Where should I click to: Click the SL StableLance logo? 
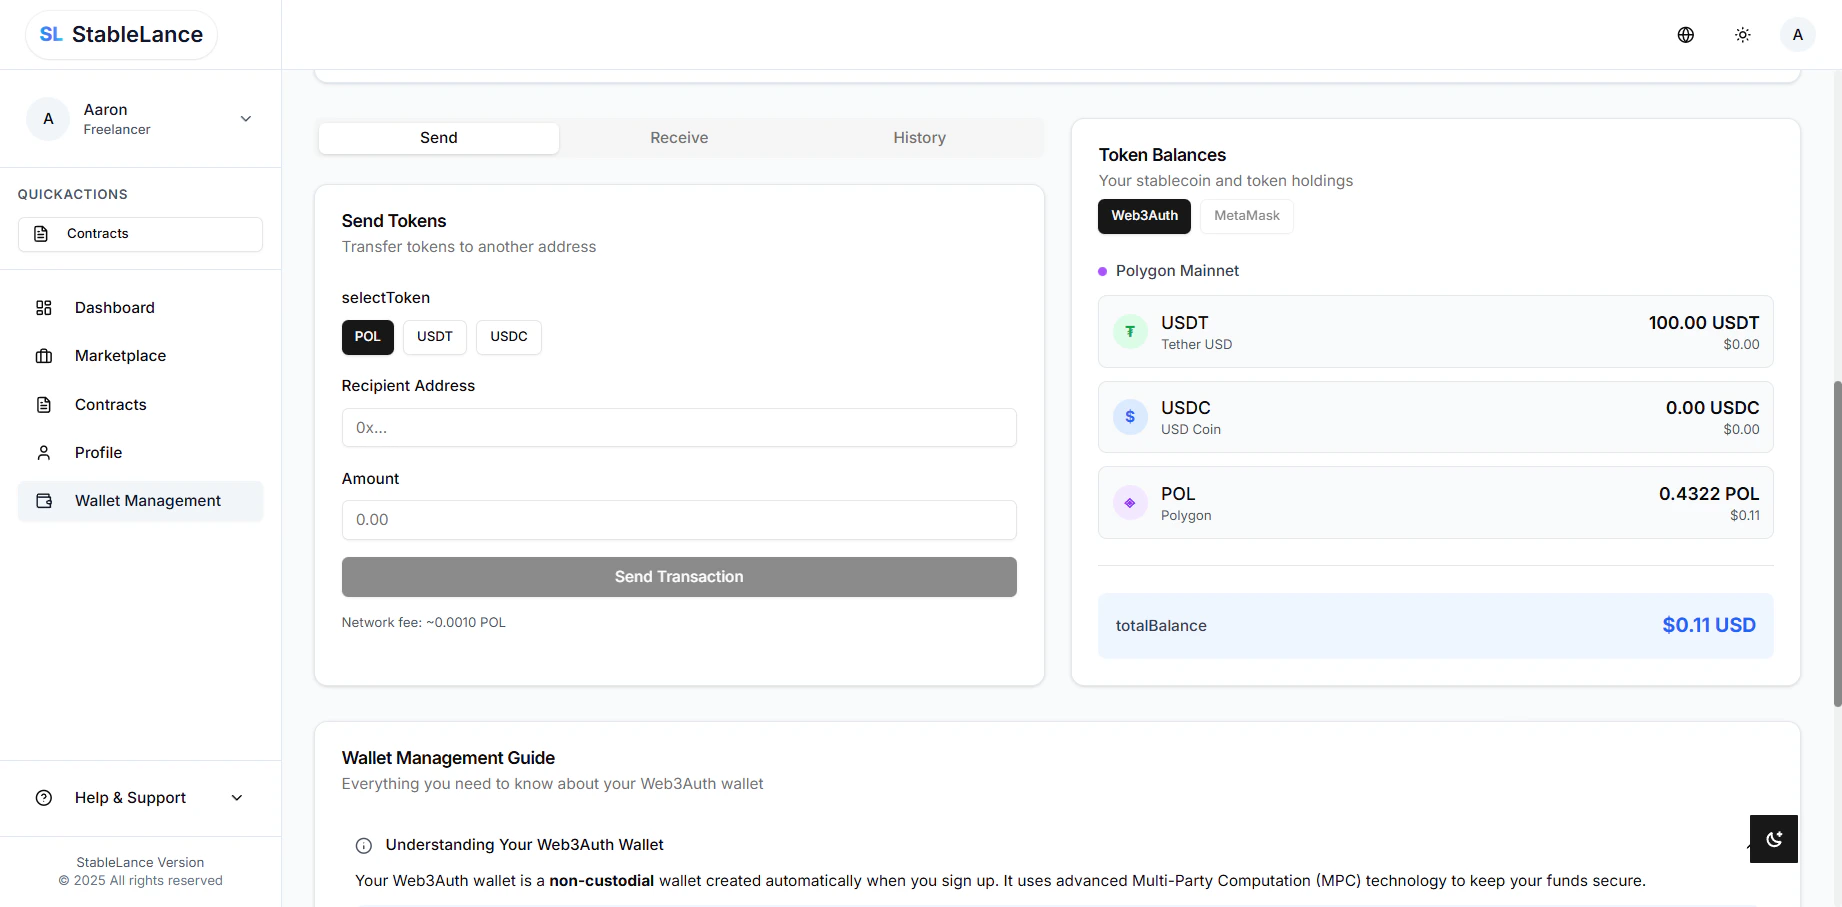click(119, 33)
